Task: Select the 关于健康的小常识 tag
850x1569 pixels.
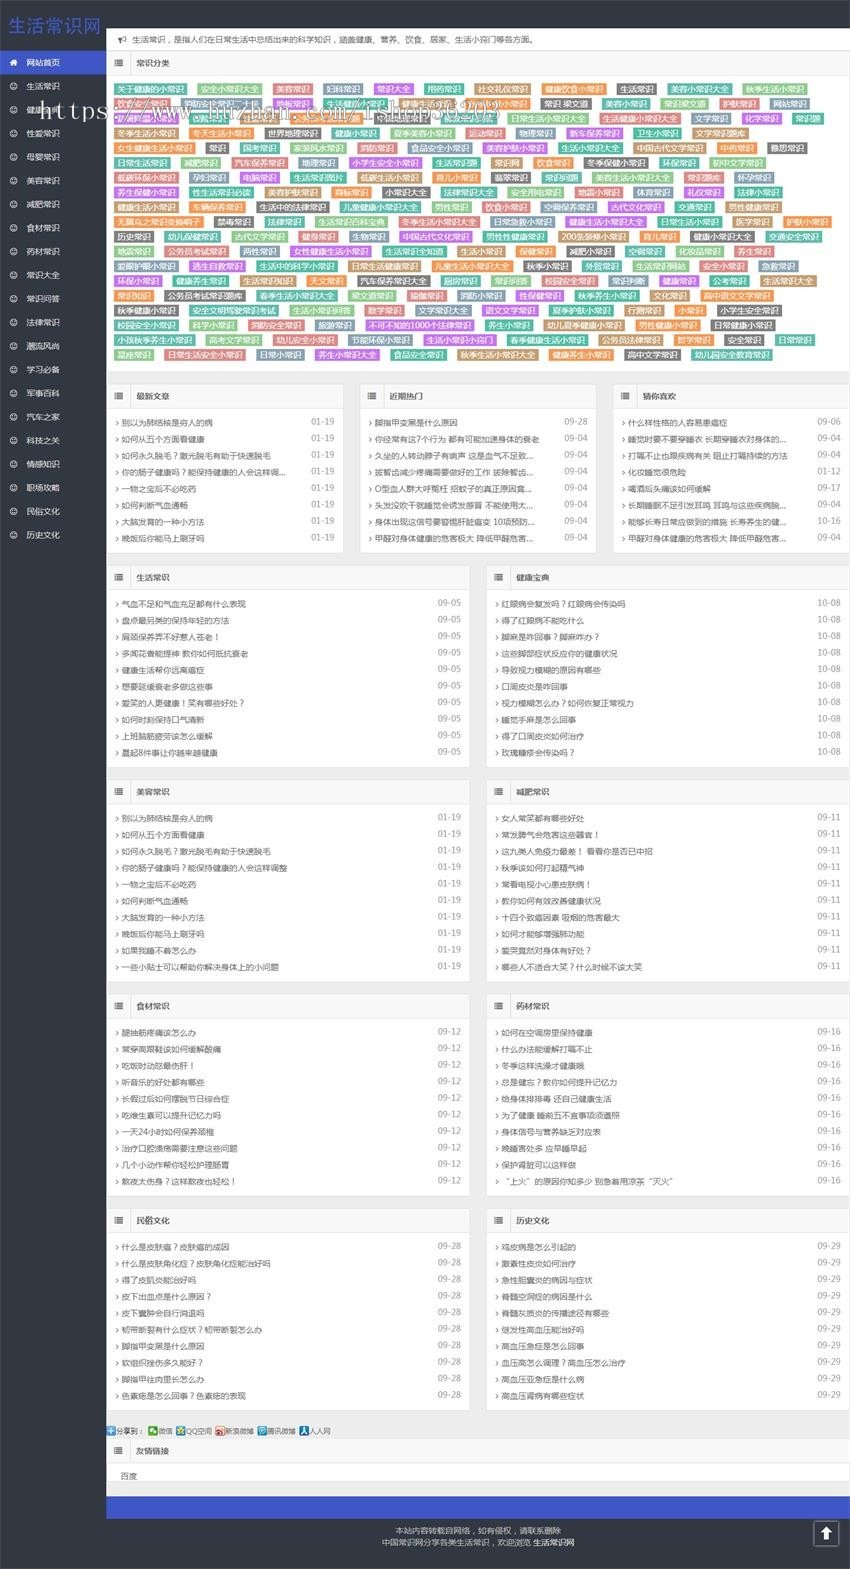Action: point(151,89)
